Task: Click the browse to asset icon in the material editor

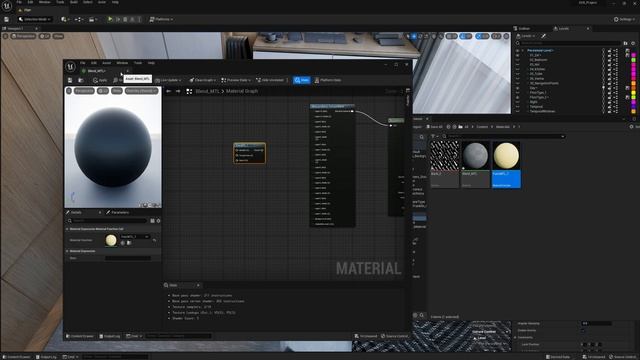Action: (81, 80)
